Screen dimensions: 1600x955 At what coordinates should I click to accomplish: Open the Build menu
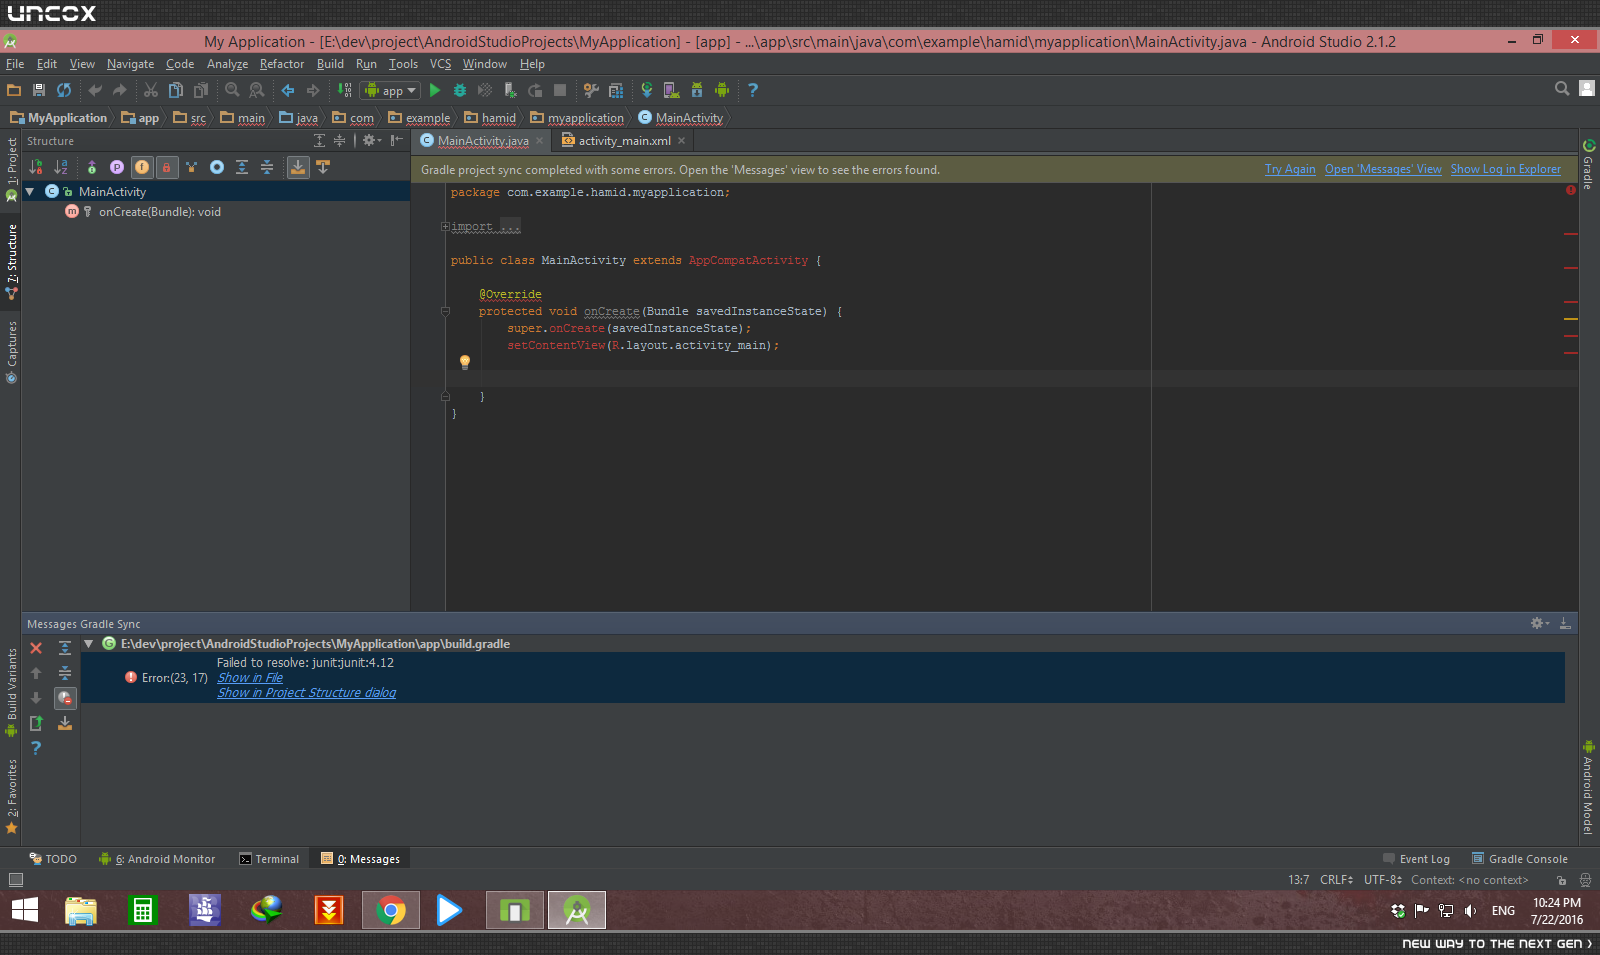[330, 64]
